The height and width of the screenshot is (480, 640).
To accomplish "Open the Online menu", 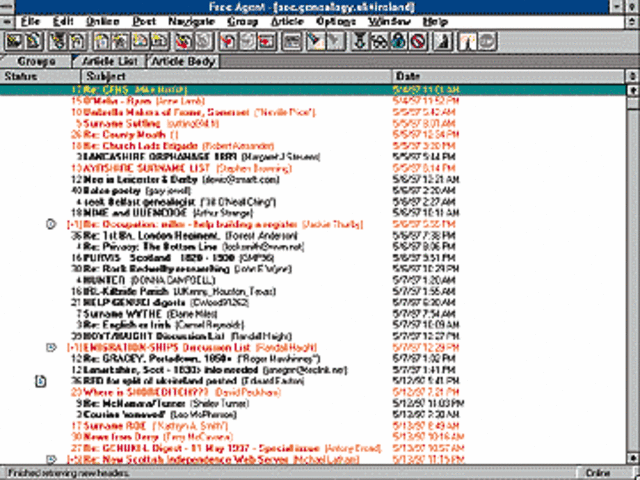I will [102, 21].
